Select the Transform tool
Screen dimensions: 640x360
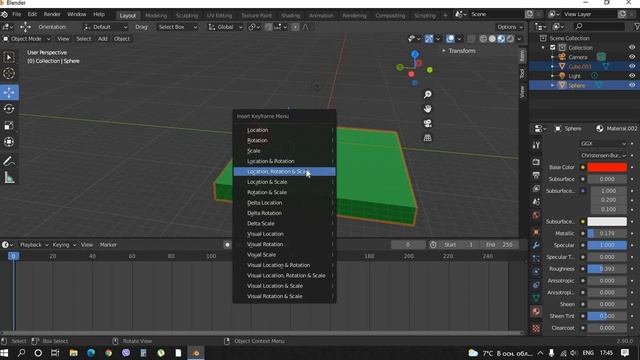9,142
